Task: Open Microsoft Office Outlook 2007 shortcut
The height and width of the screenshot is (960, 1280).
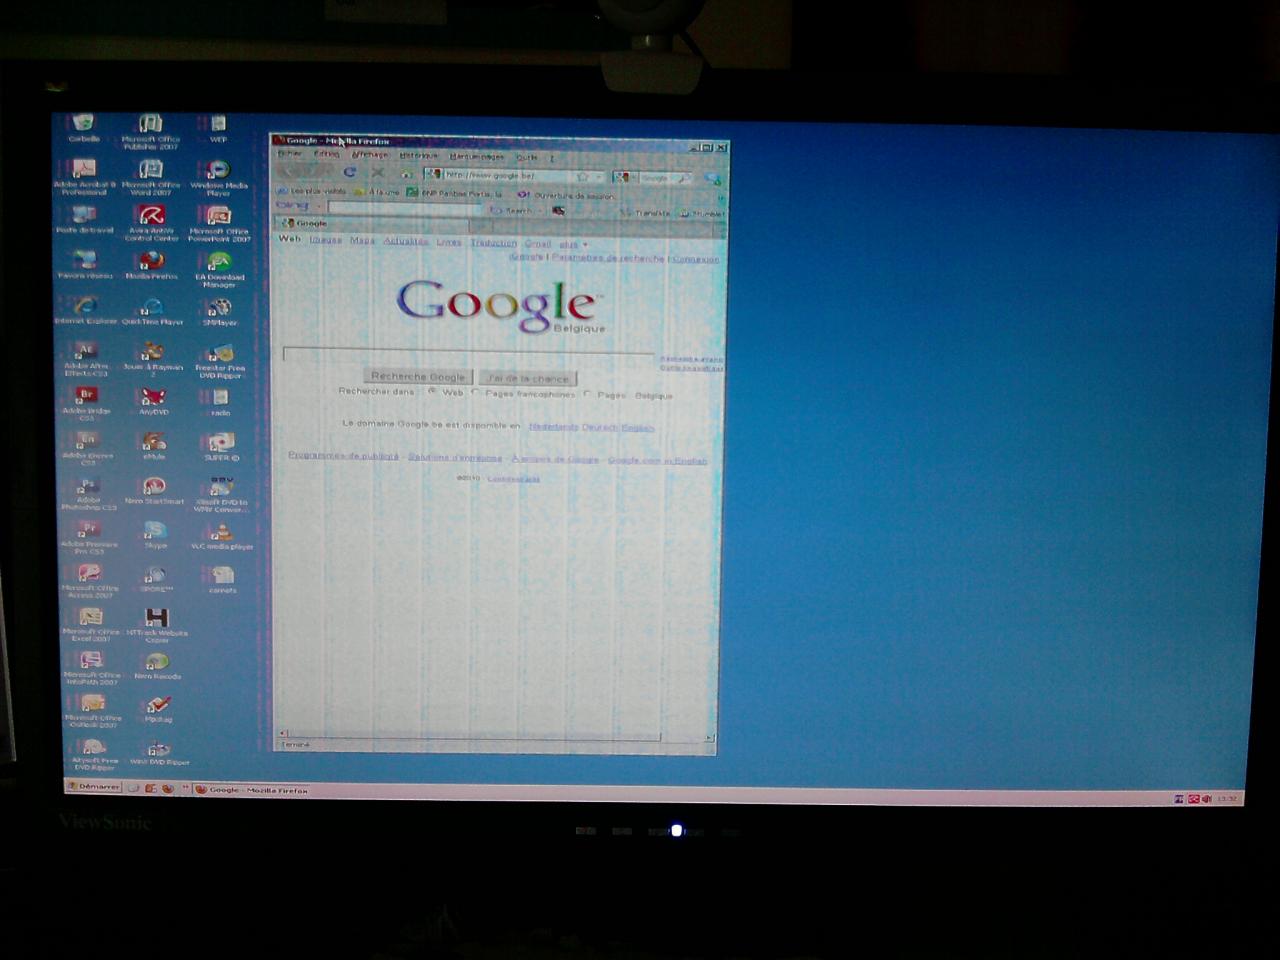Action: pyautogui.click(x=93, y=711)
